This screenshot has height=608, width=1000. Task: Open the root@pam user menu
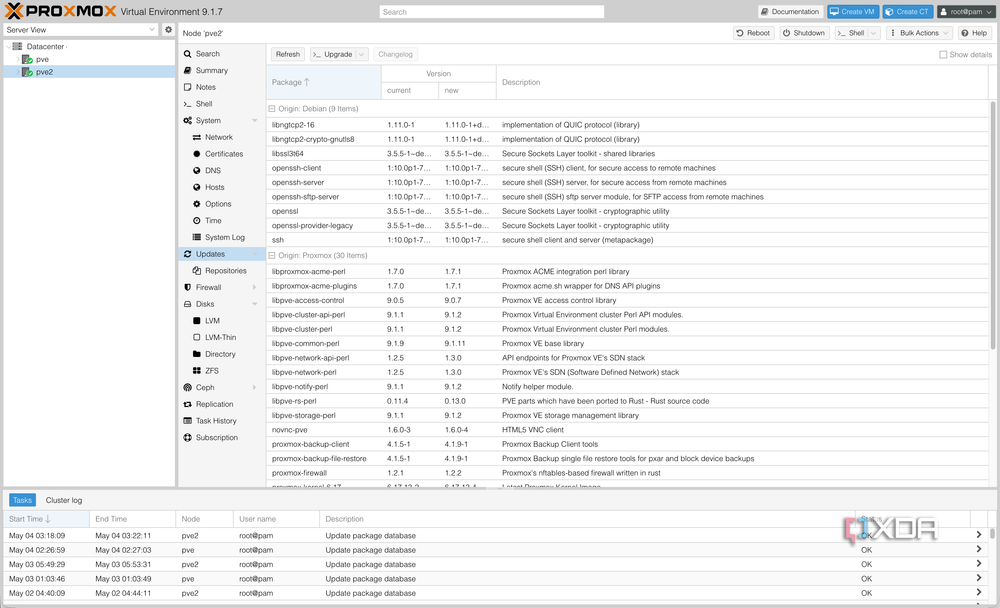point(966,11)
